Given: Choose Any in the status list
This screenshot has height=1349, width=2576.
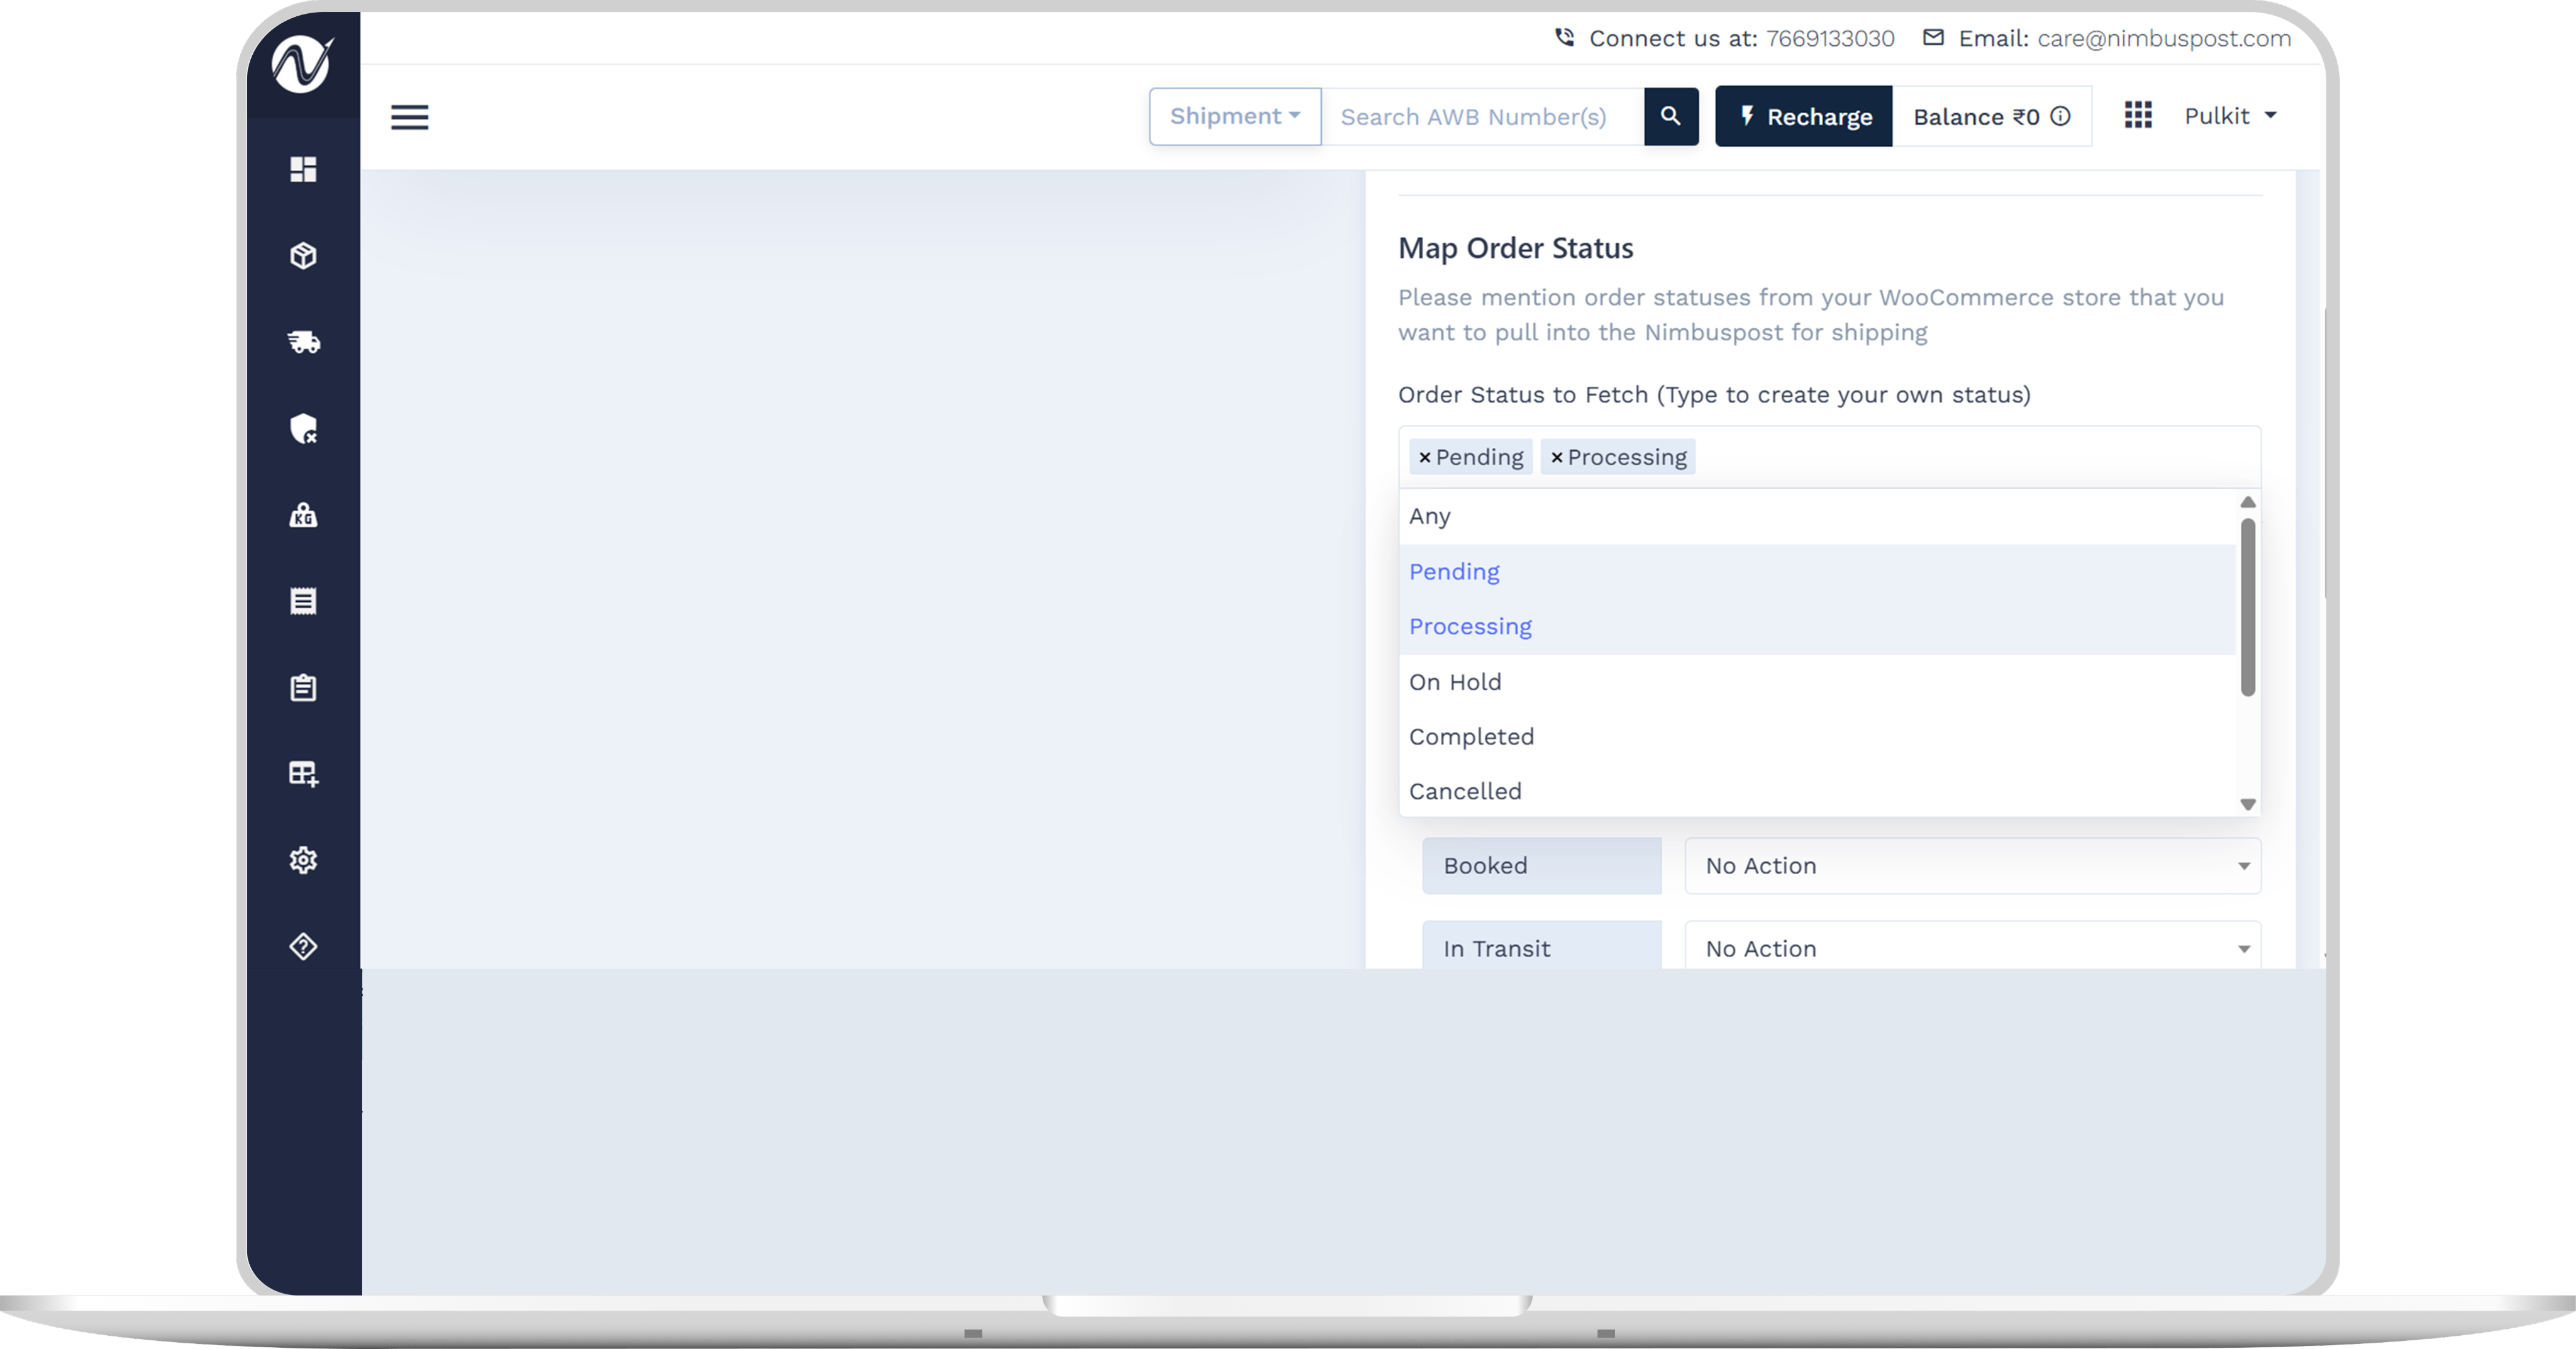Looking at the screenshot, I should pos(1430,516).
